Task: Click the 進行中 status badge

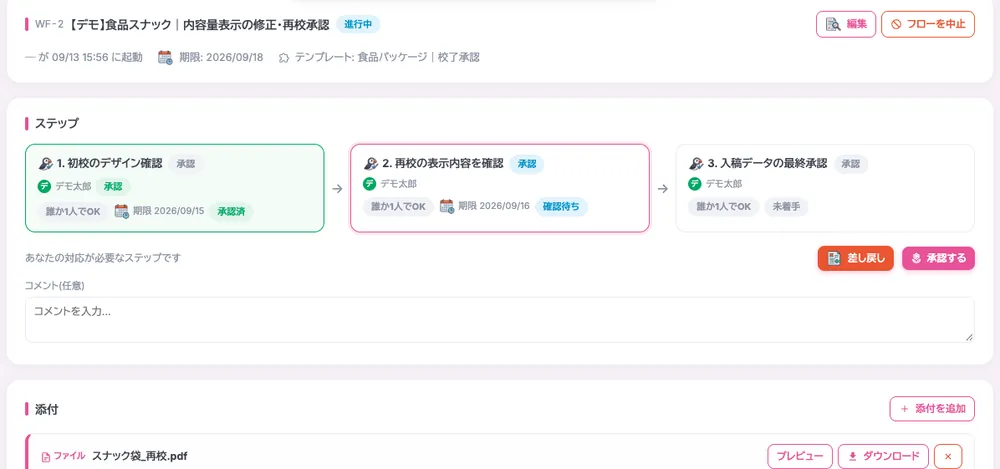Action: [358, 25]
